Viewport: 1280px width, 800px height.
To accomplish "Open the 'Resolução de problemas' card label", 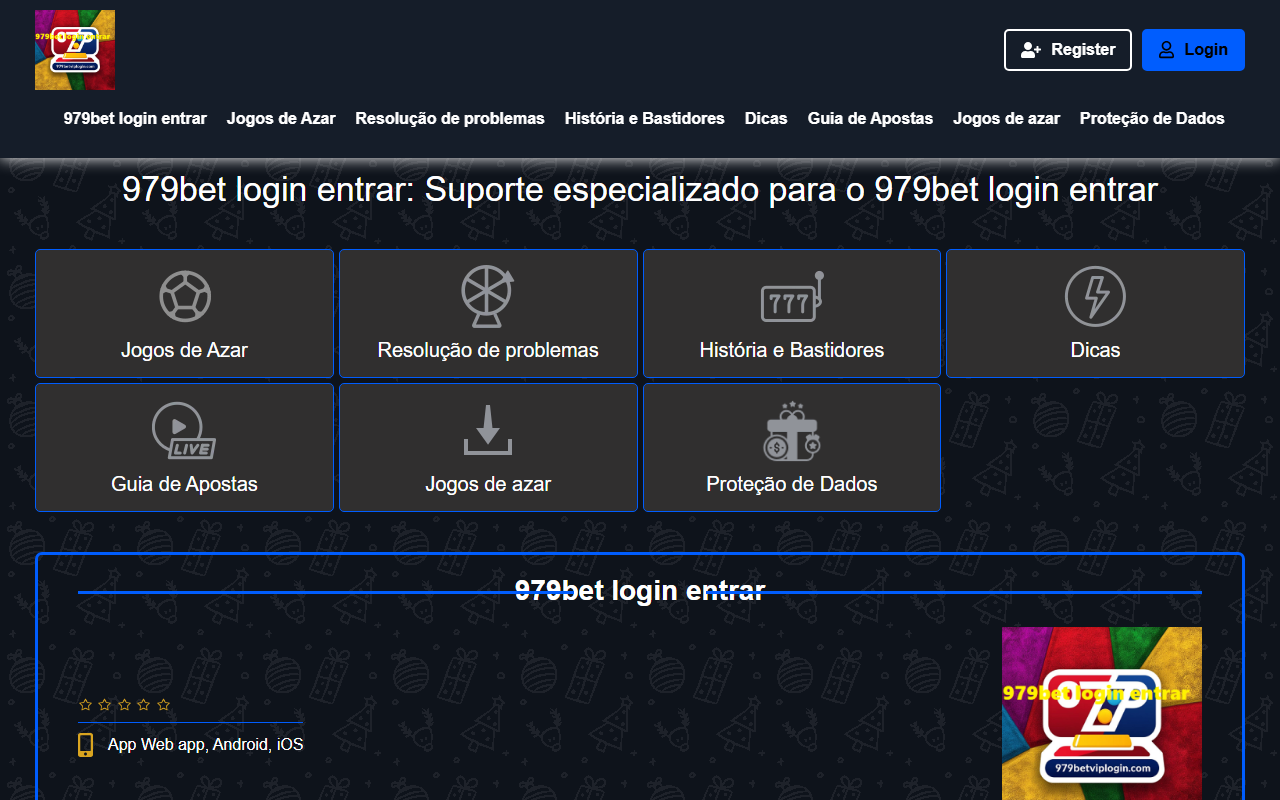I will (x=488, y=350).
